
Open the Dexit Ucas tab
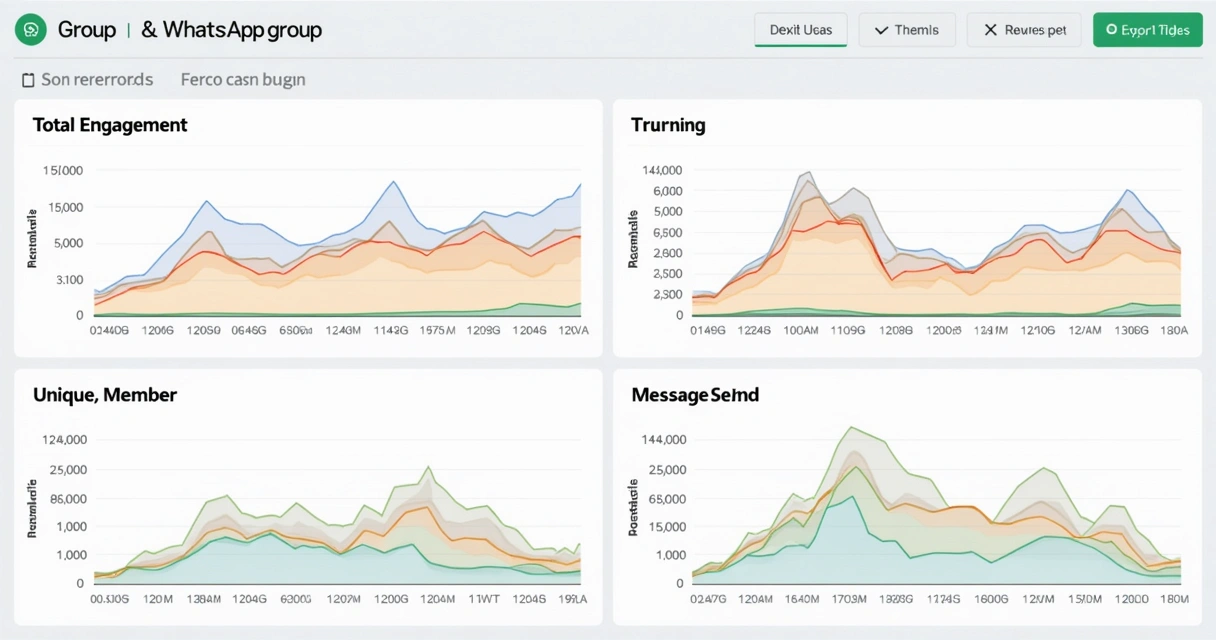coord(800,30)
